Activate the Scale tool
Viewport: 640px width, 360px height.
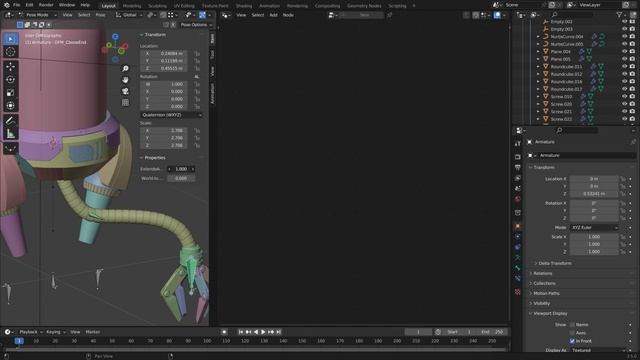tap(11, 93)
